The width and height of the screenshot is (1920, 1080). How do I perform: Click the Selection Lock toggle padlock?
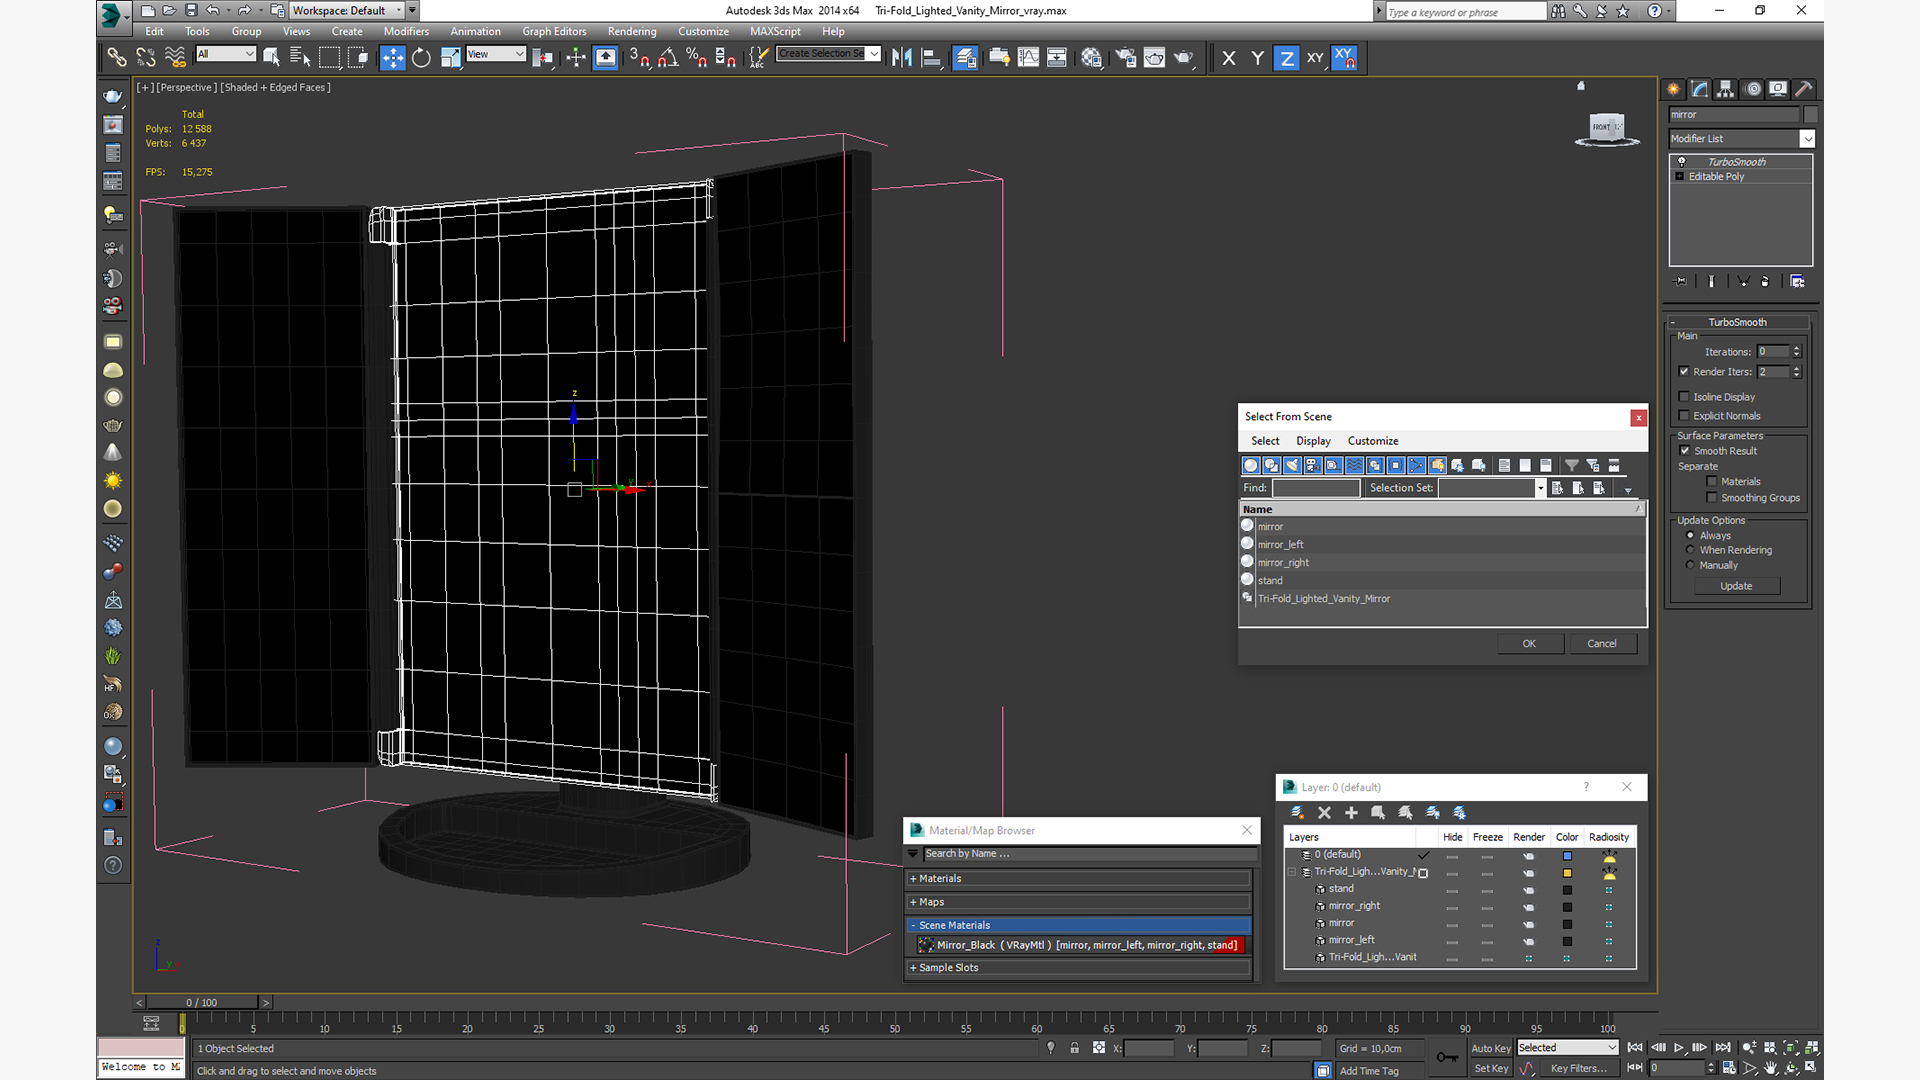click(1074, 1048)
